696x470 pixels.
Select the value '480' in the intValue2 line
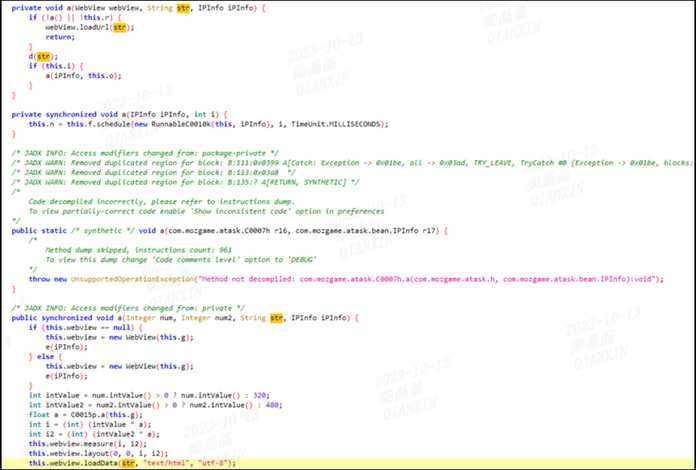pos(272,405)
